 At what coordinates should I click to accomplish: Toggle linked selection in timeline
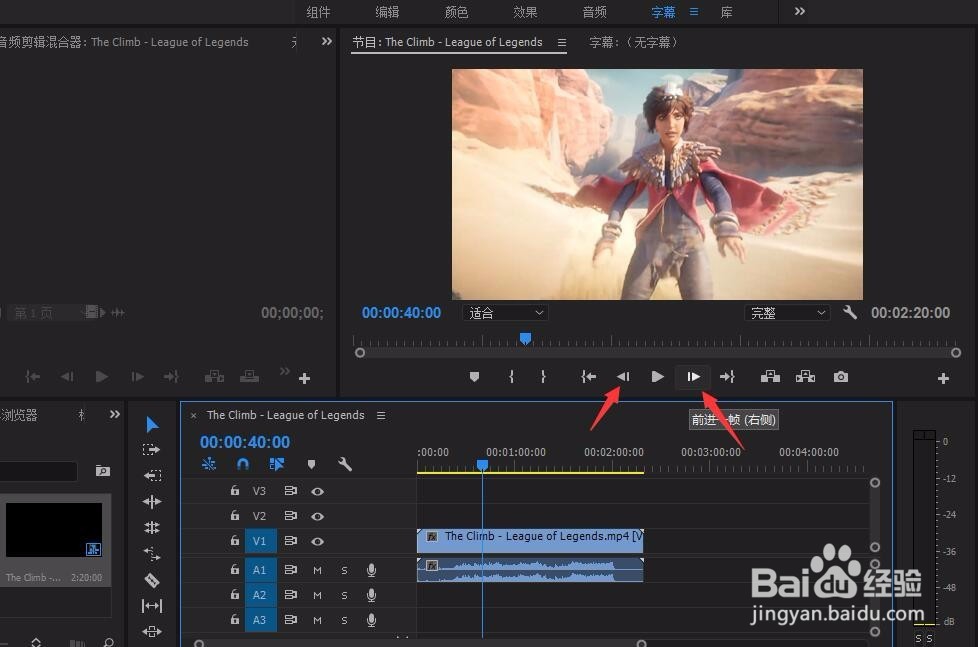(276, 464)
